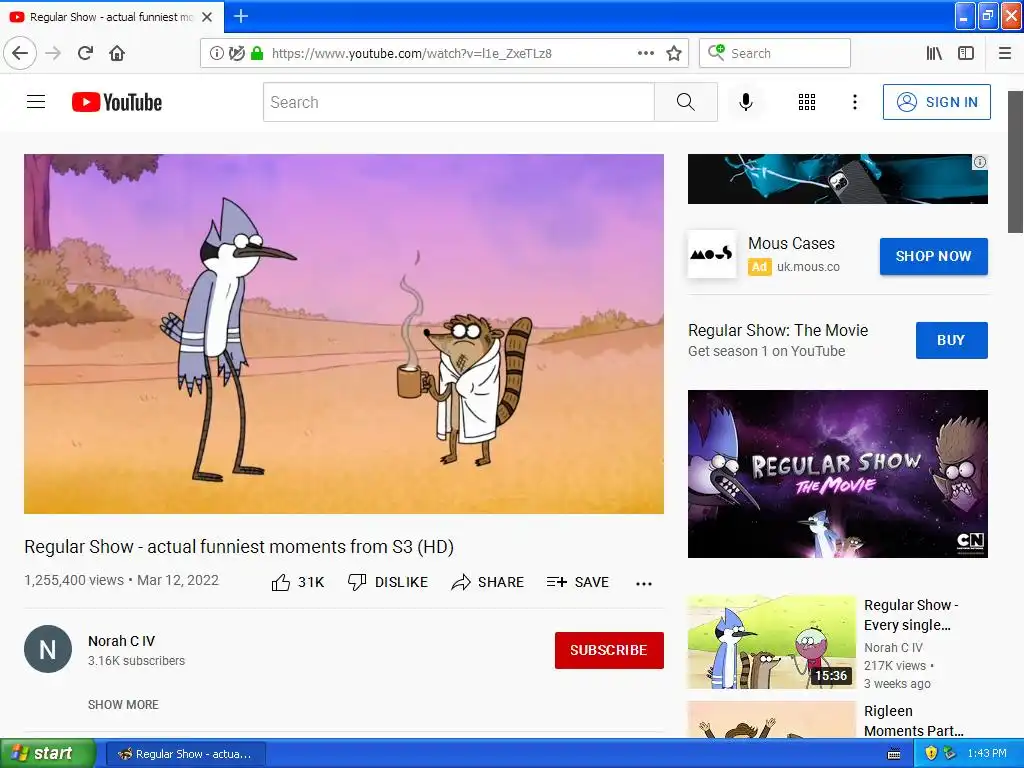Close the Regular Show tab

pyautogui.click(x=207, y=17)
